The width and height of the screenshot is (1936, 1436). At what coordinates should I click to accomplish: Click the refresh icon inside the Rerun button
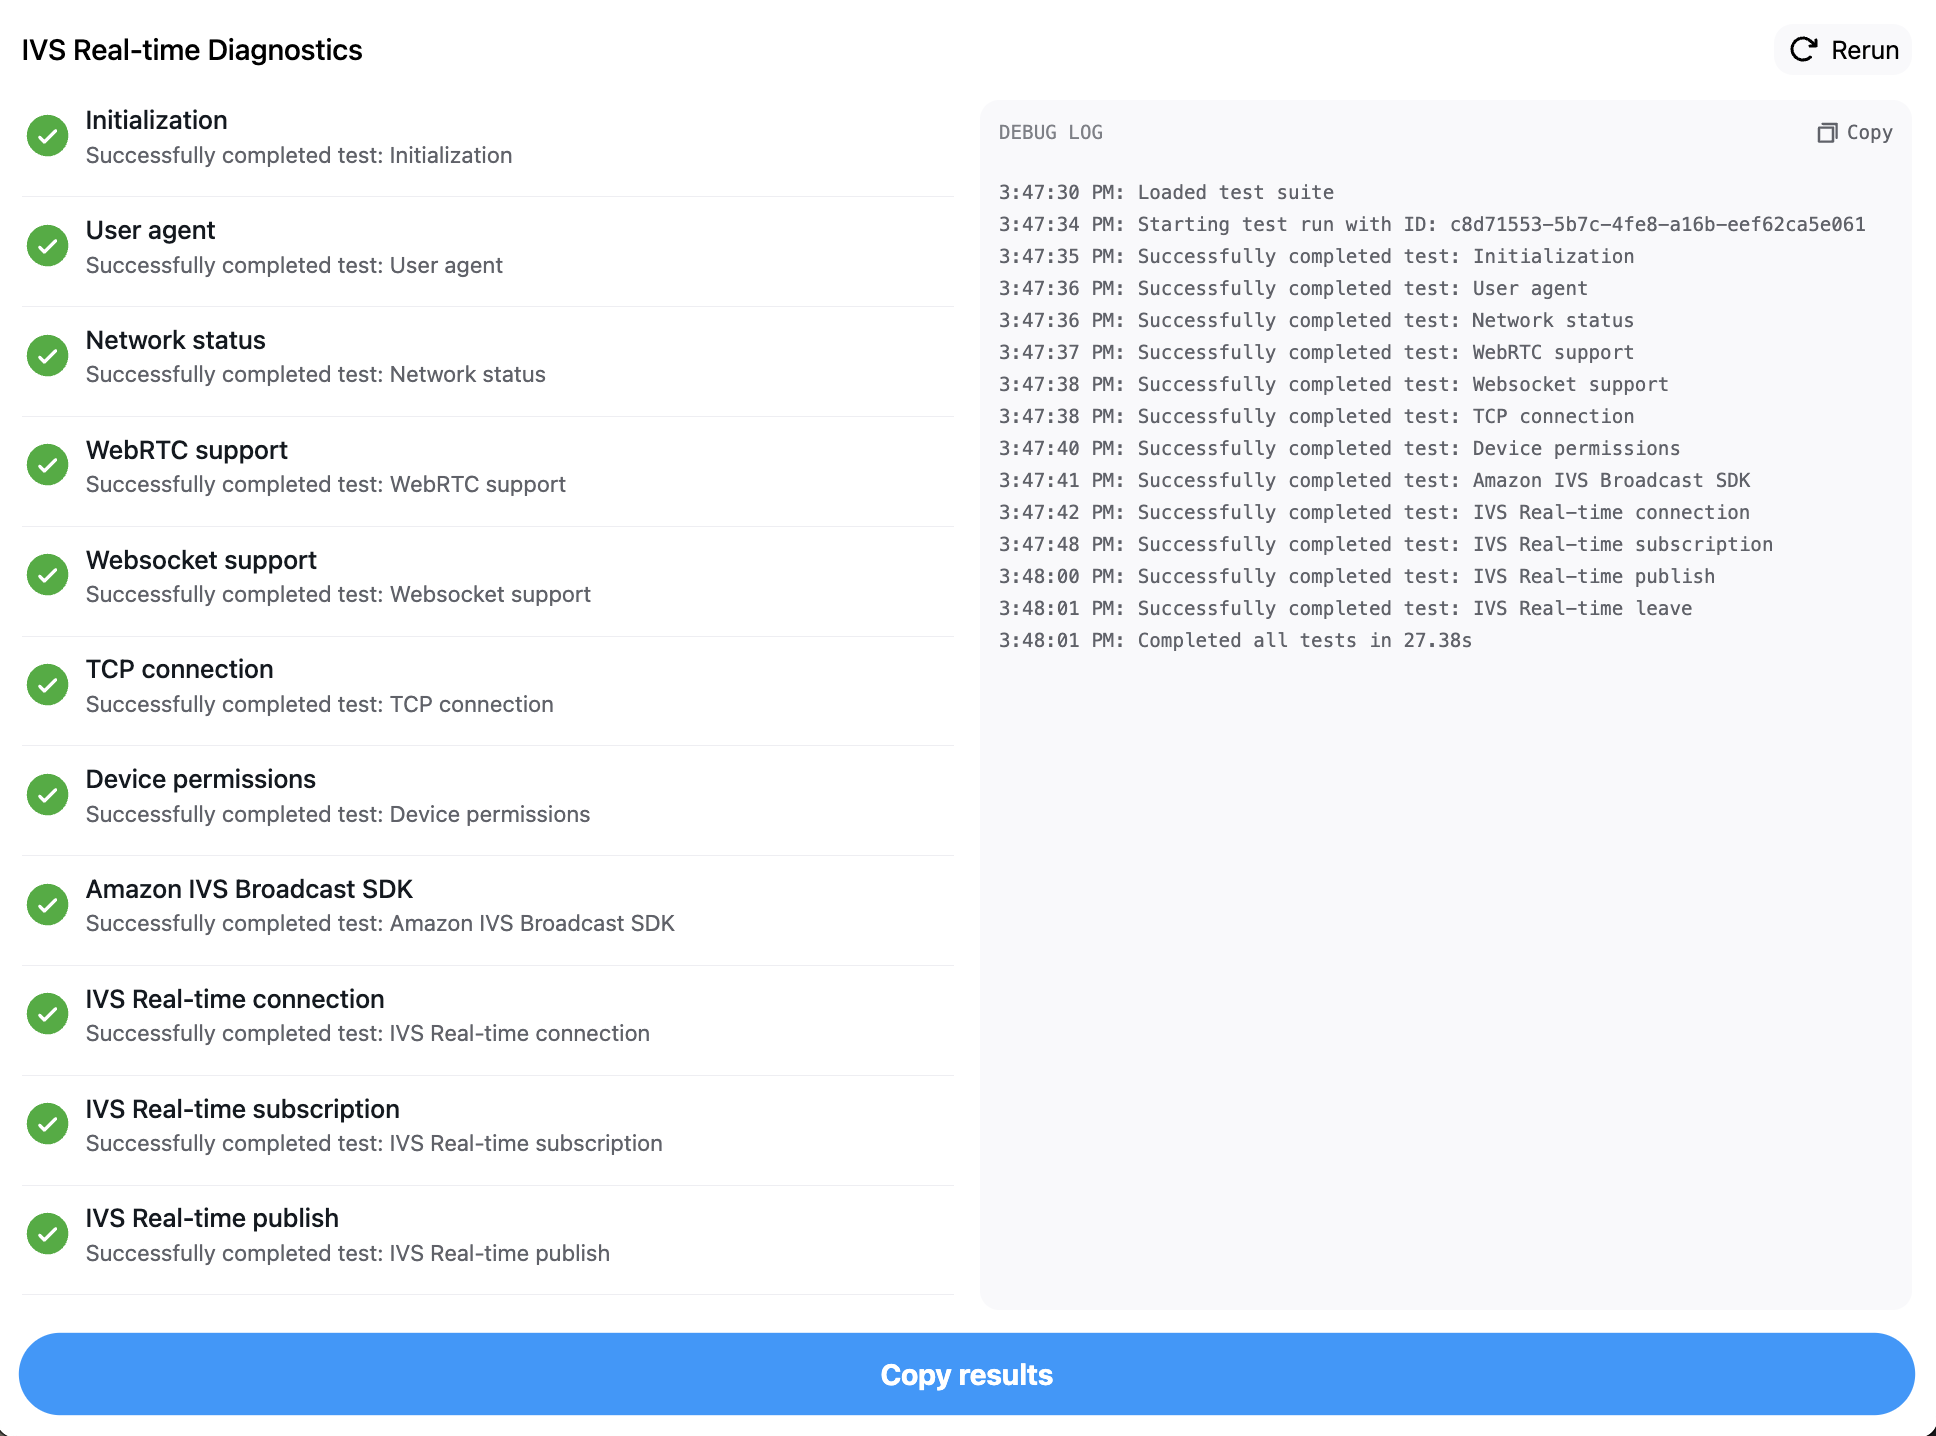(1802, 49)
